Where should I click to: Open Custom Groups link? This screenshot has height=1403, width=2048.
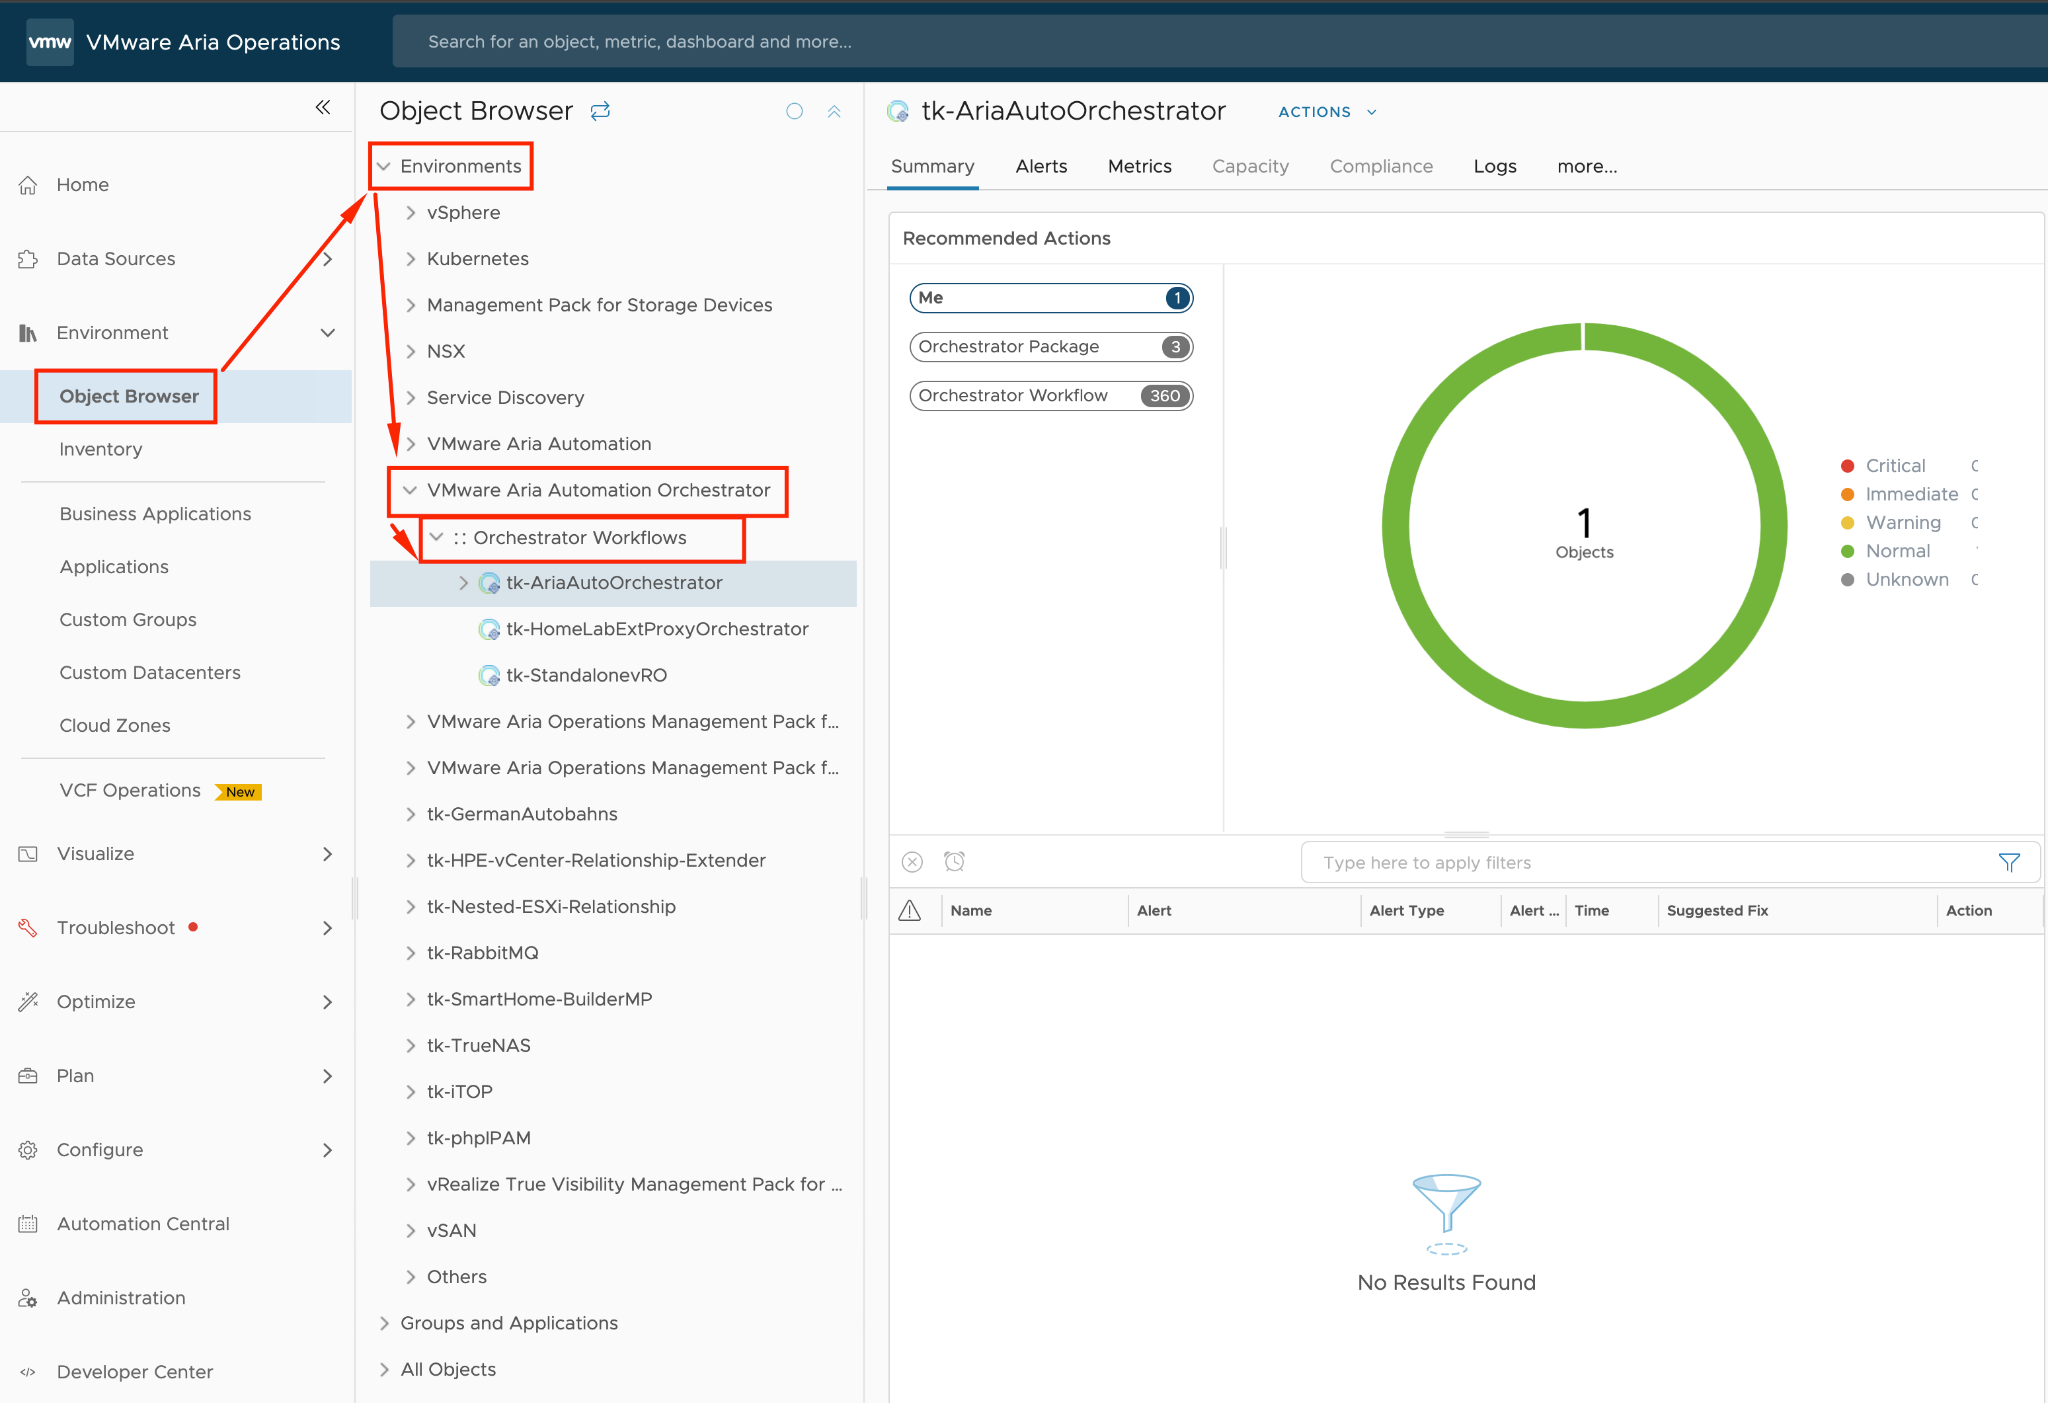[x=128, y=619]
